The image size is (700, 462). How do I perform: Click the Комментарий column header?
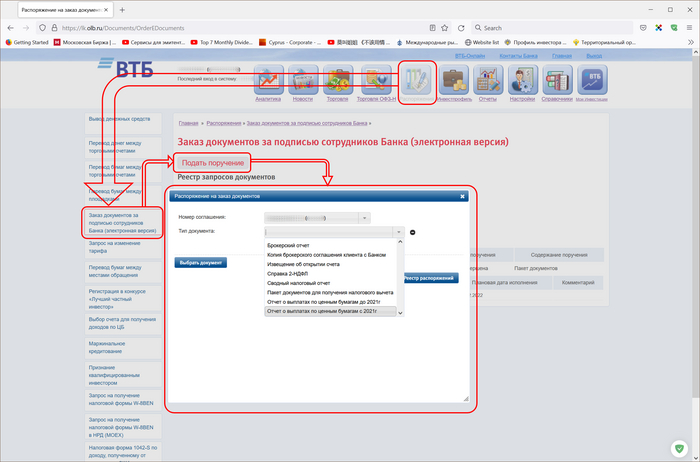pos(578,283)
